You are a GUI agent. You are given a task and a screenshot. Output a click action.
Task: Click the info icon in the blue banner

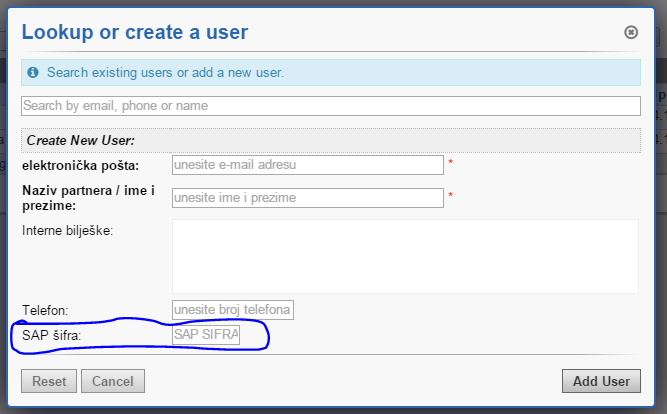(33, 72)
